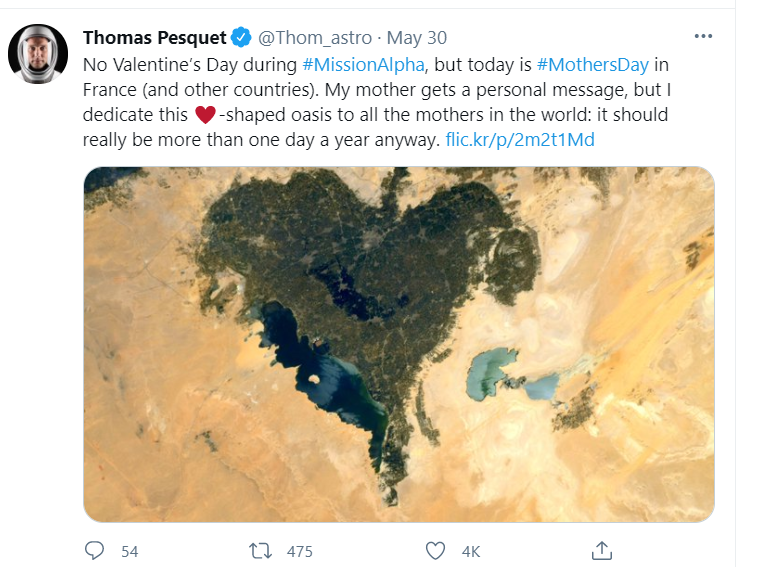768x567 pixels.
Task: Open the Thomas Pesquet display name
Action: pos(155,38)
